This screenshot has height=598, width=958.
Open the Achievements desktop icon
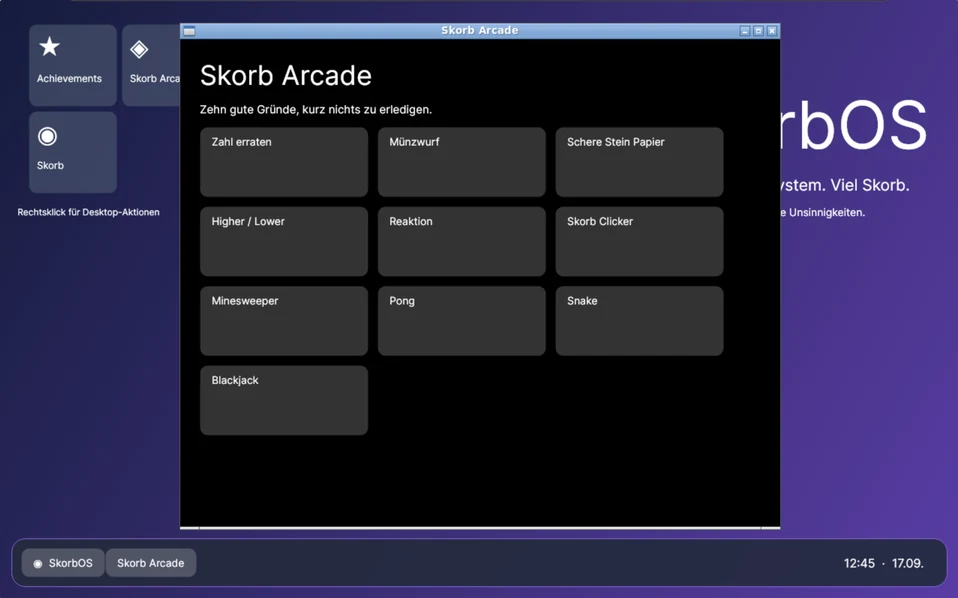73,65
